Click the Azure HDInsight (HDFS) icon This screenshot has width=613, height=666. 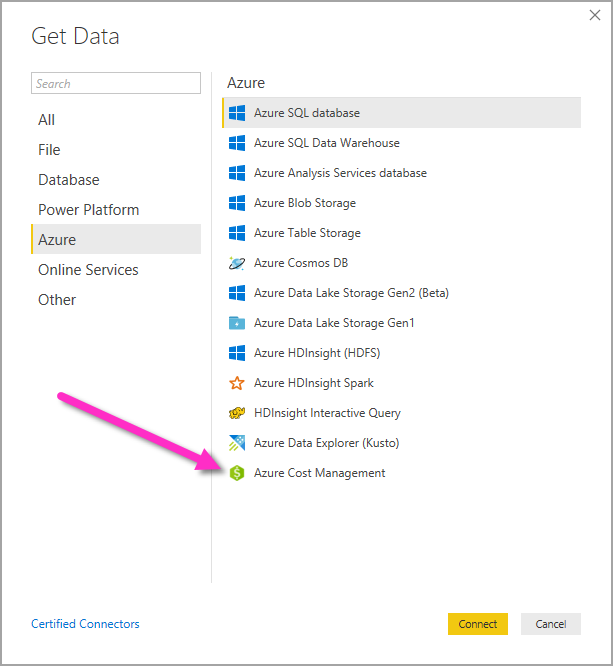(237, 353)
